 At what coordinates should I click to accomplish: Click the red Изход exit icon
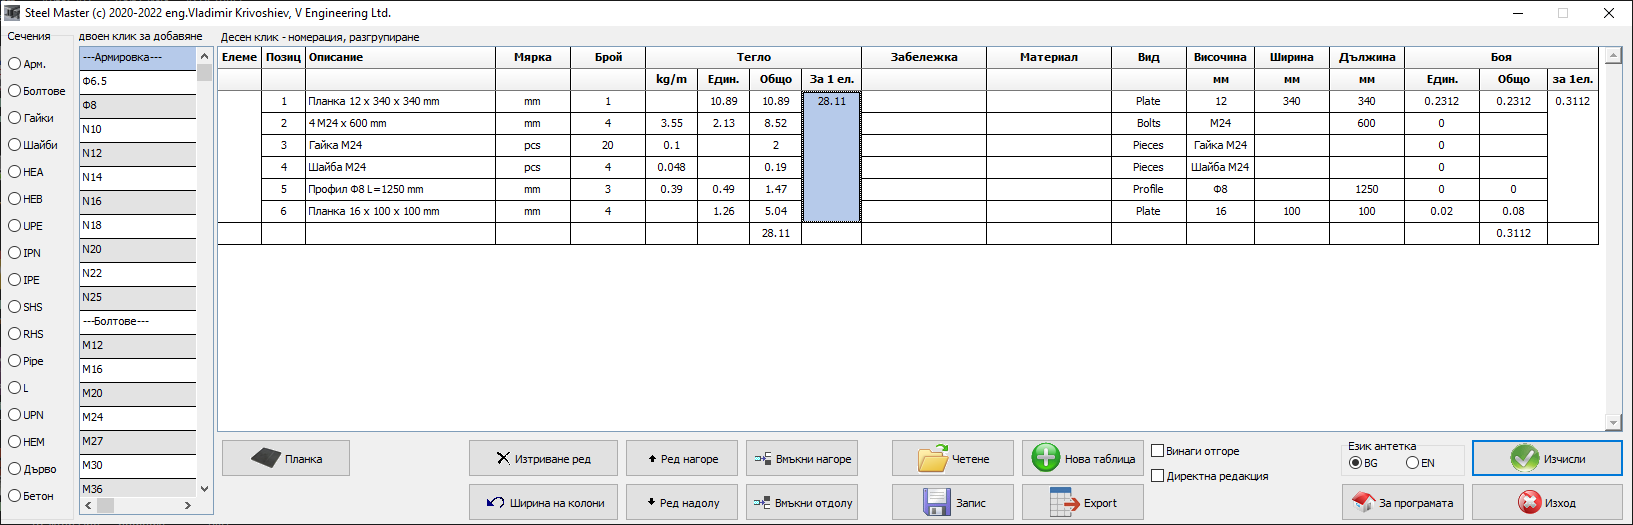(1529, 503)
